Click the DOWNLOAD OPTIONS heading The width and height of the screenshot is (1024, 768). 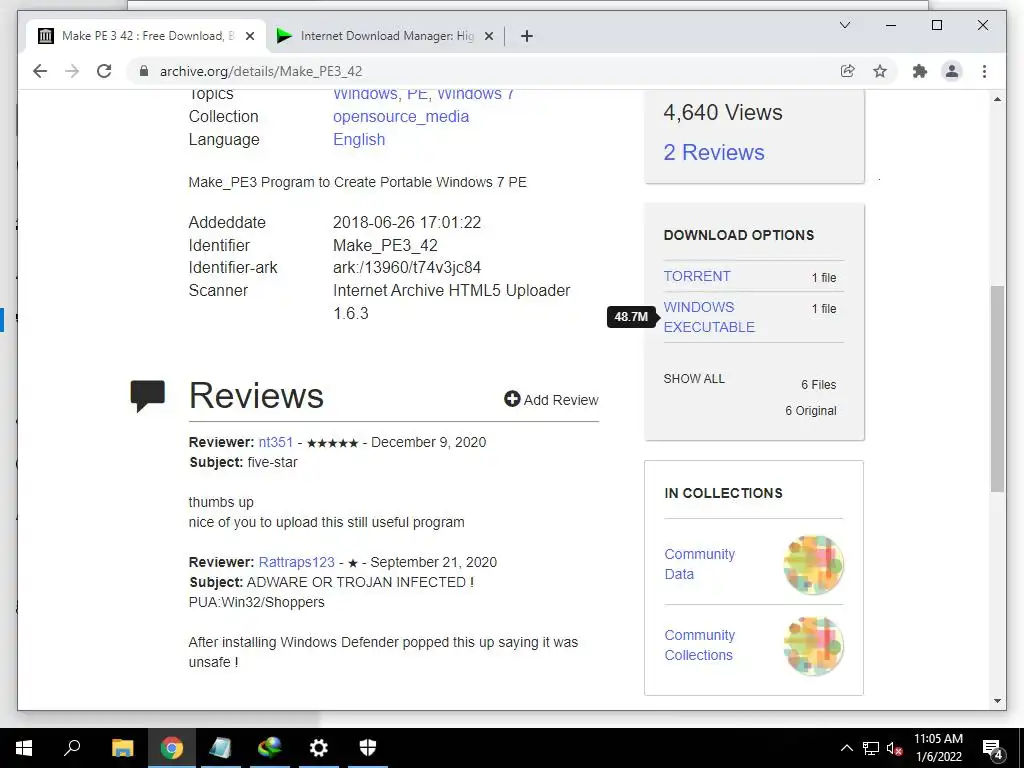point(739,235)
